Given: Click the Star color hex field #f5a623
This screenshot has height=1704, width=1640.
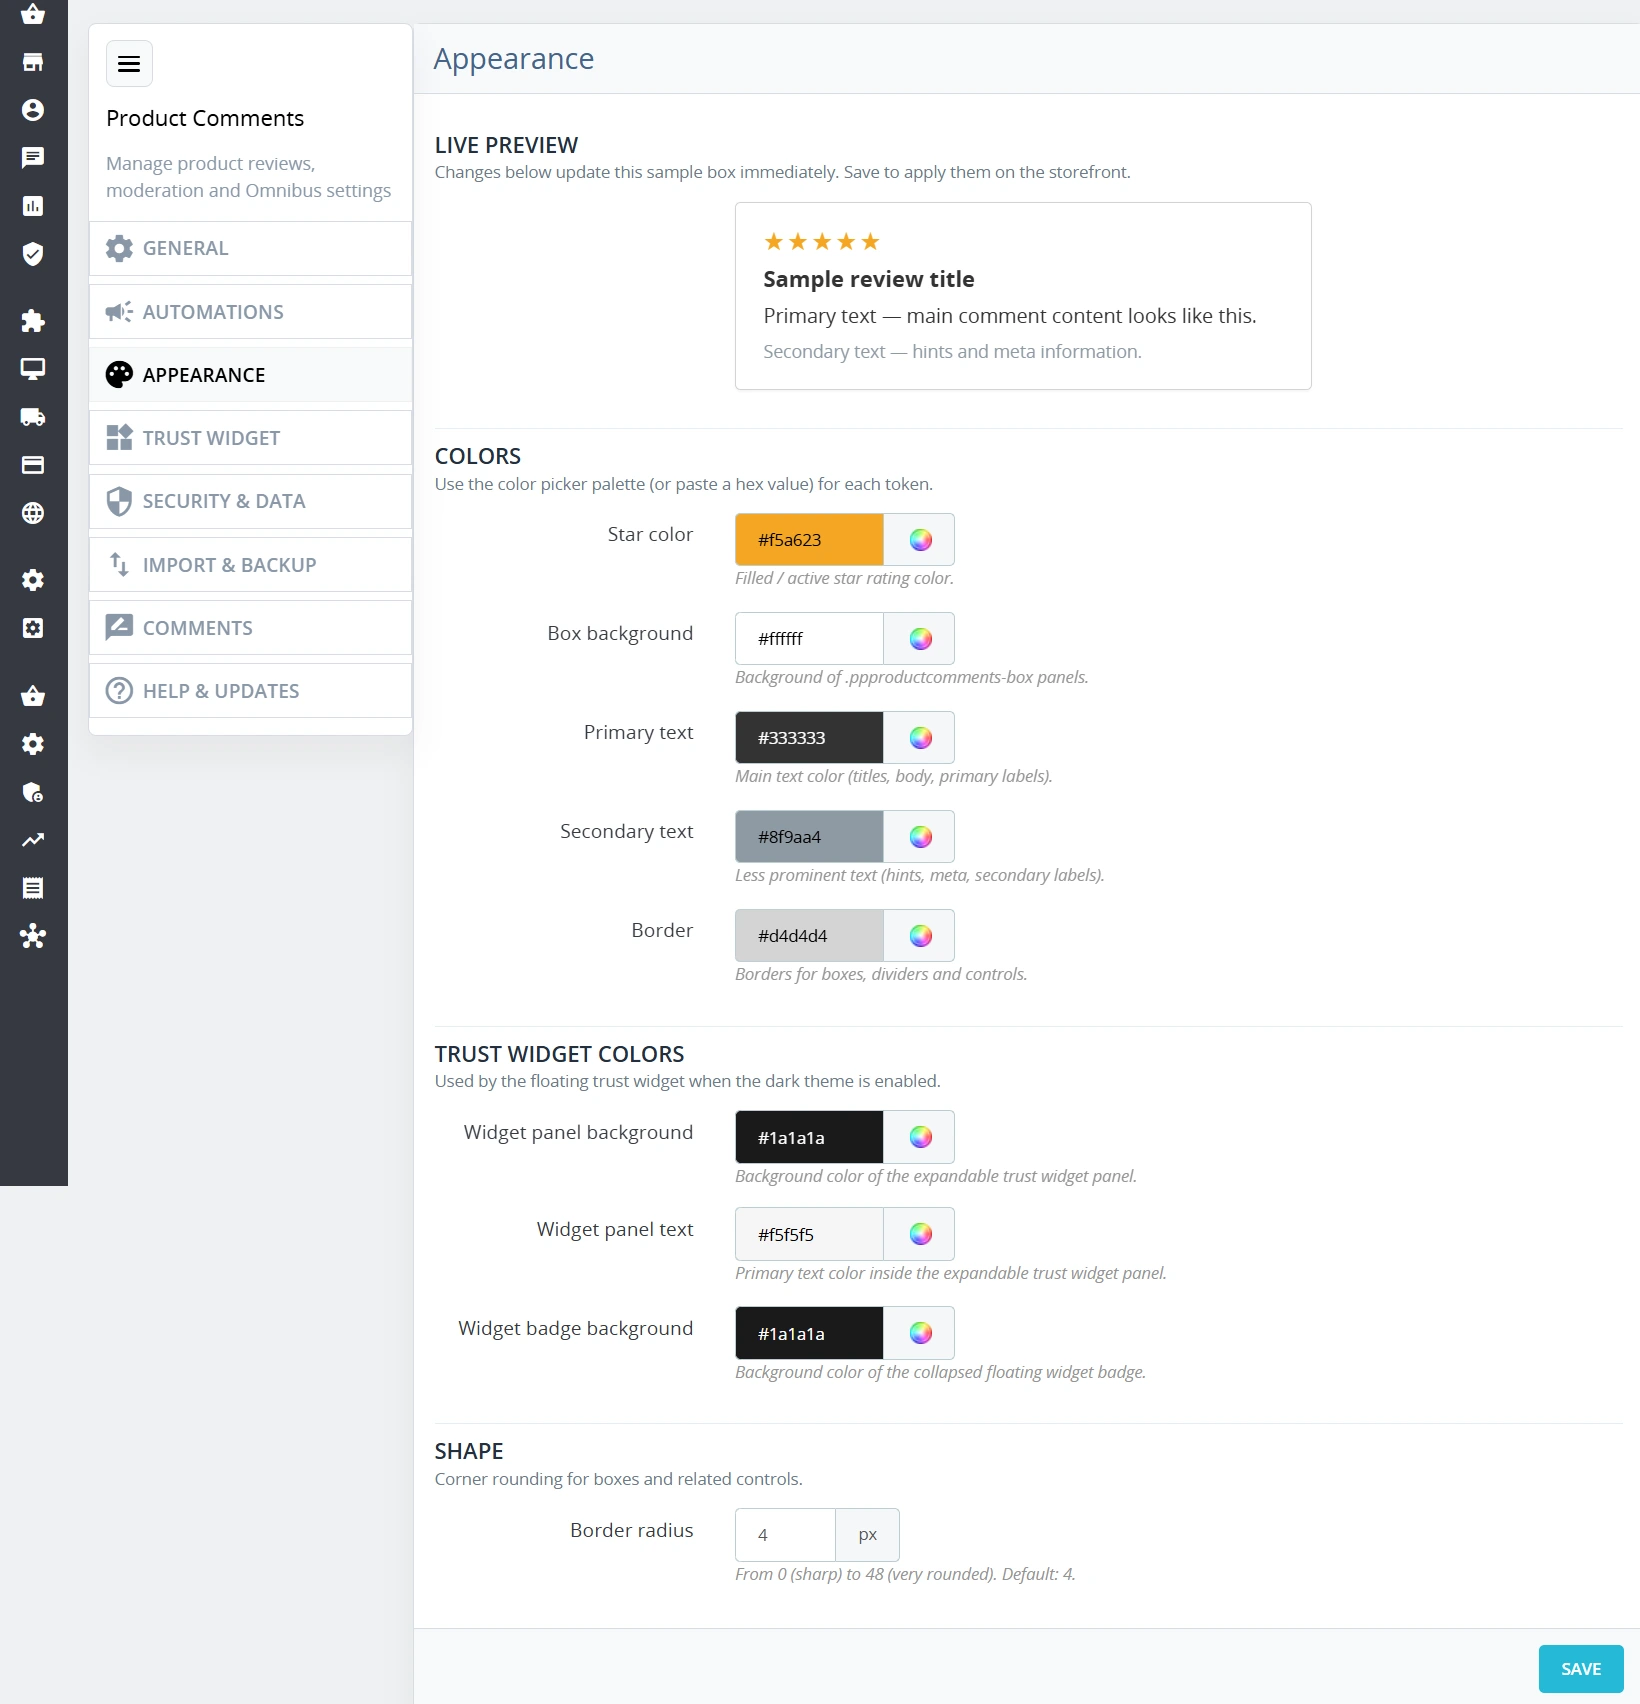Looking at the screenshot, I should 809,540.
